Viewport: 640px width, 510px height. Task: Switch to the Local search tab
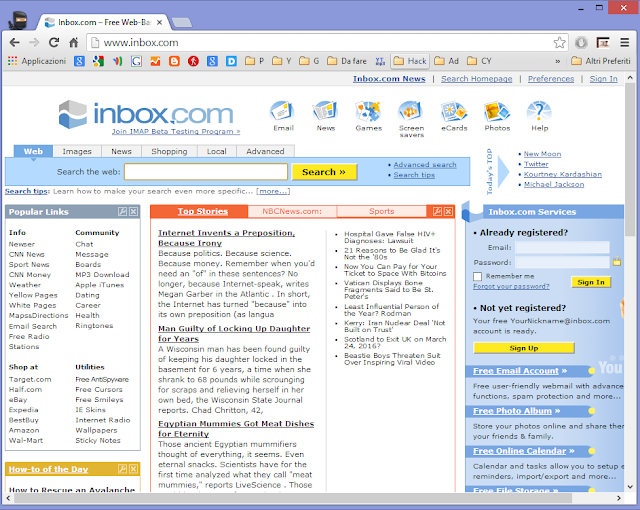[216, 151]
